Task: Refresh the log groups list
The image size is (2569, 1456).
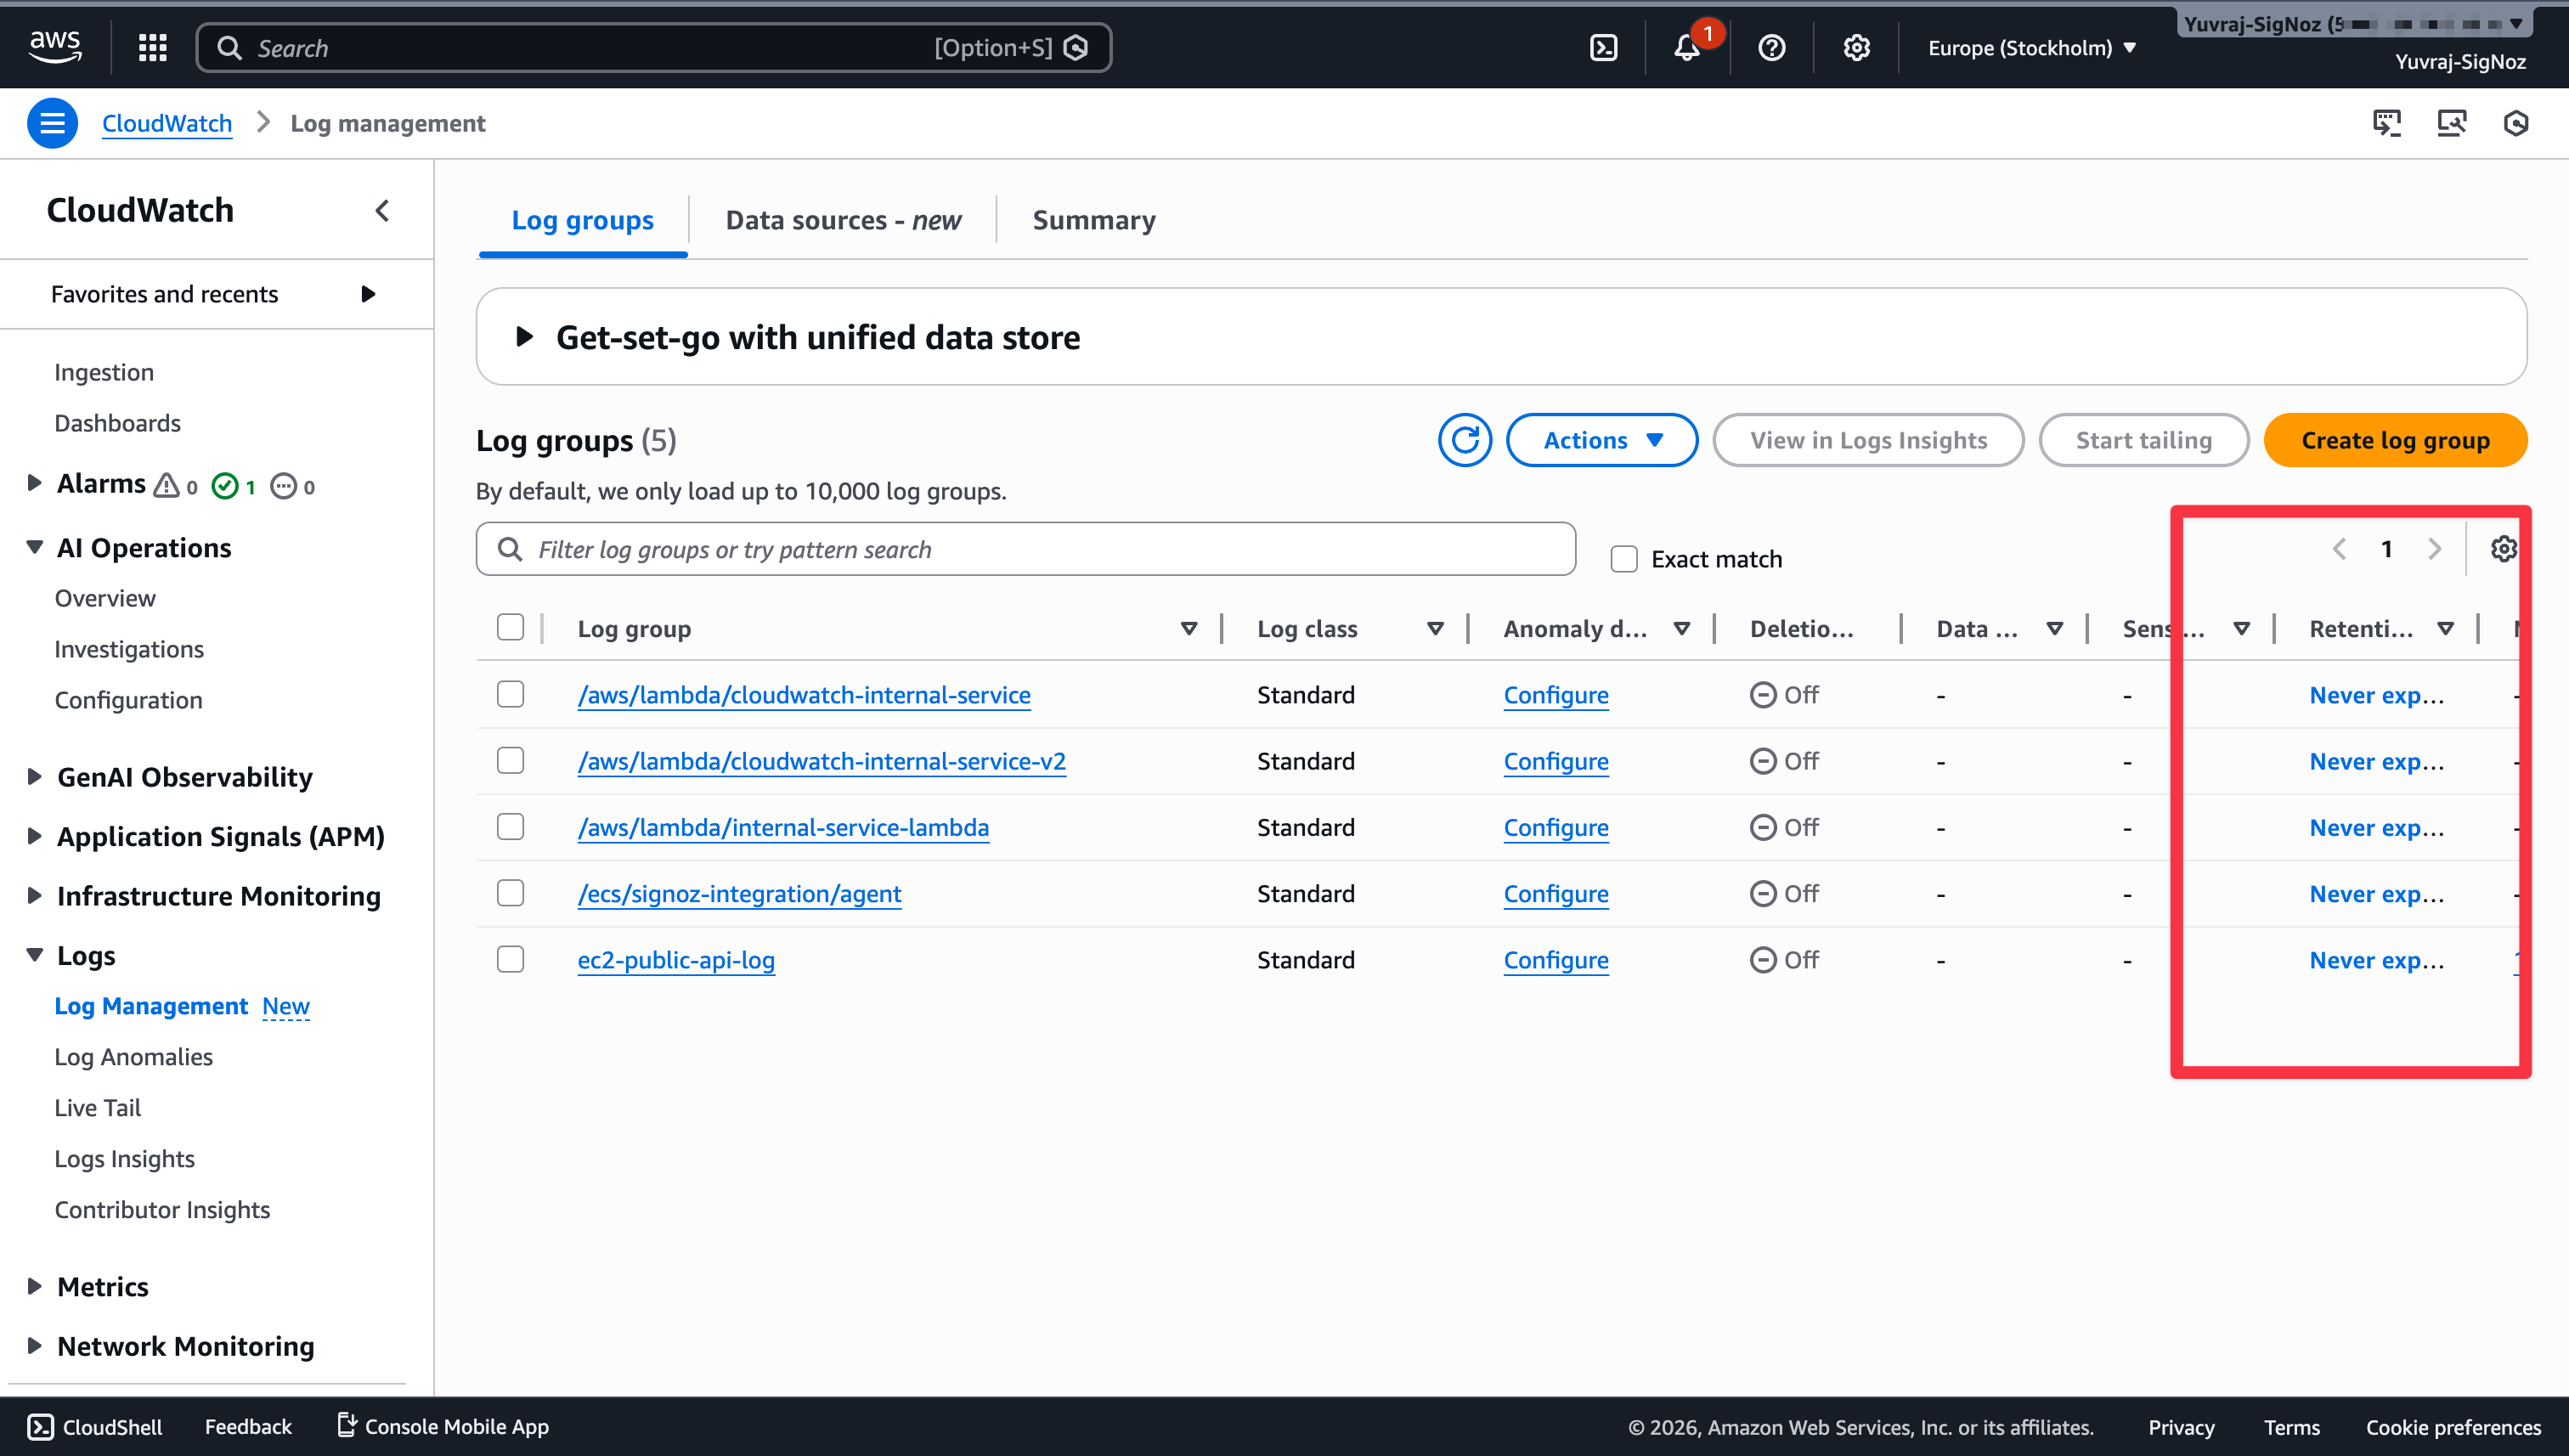Action: click(x=1465, y=440)
